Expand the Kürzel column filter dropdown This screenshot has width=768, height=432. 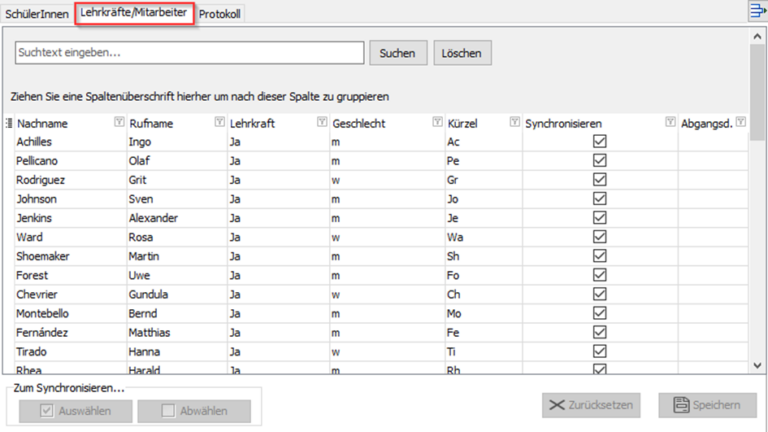click(514, 122)
